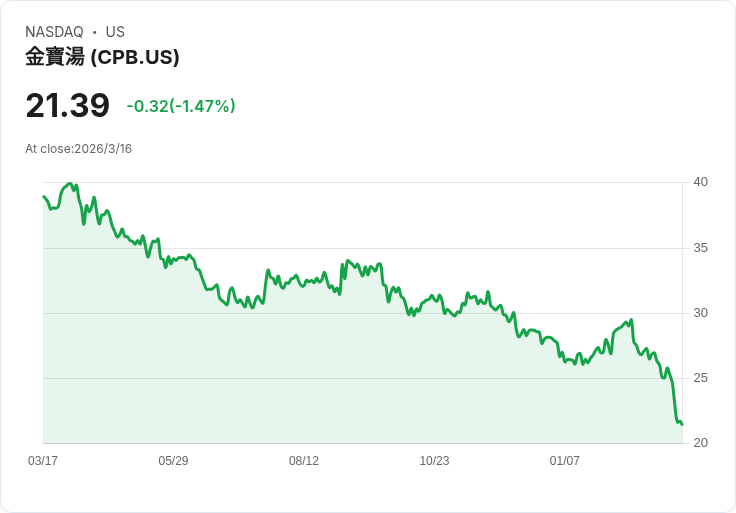Click the current price 21.39
This screenshot has width=736, height=513.
(68, 105)
